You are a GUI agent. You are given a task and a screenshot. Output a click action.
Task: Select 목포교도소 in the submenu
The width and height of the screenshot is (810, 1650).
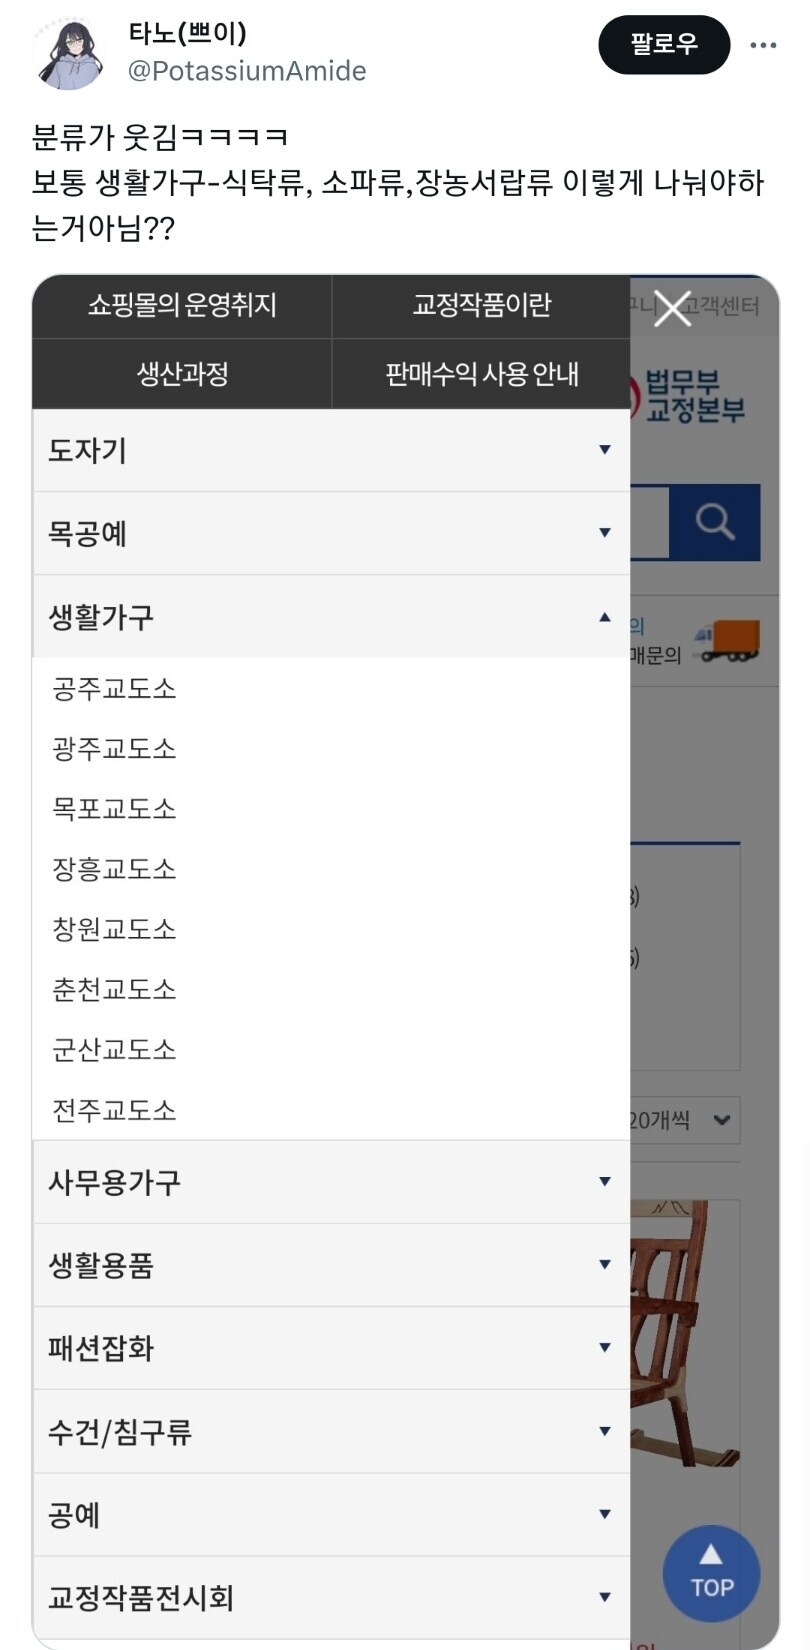tap(114, 808)
